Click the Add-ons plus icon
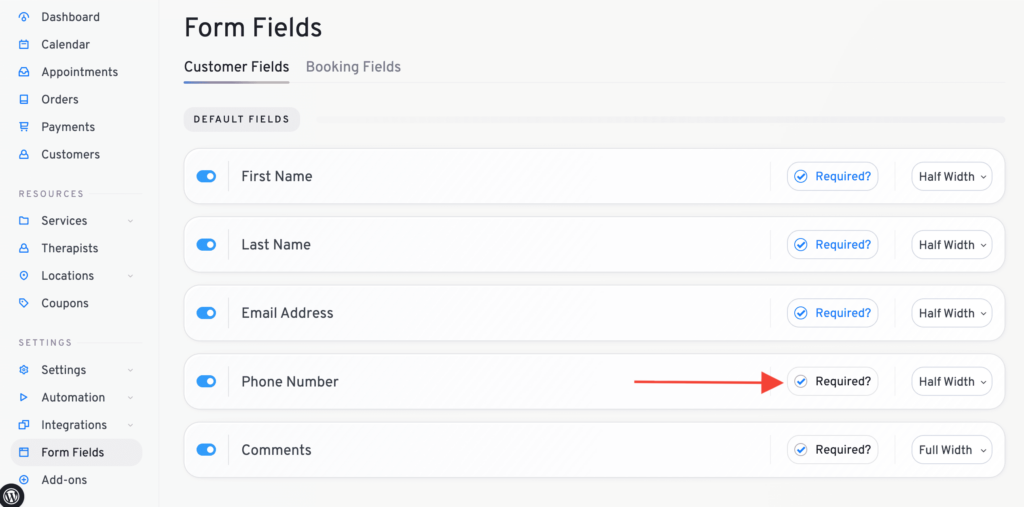The width and height of the screenshot is (1024, 507). click(x=24, y=480)
